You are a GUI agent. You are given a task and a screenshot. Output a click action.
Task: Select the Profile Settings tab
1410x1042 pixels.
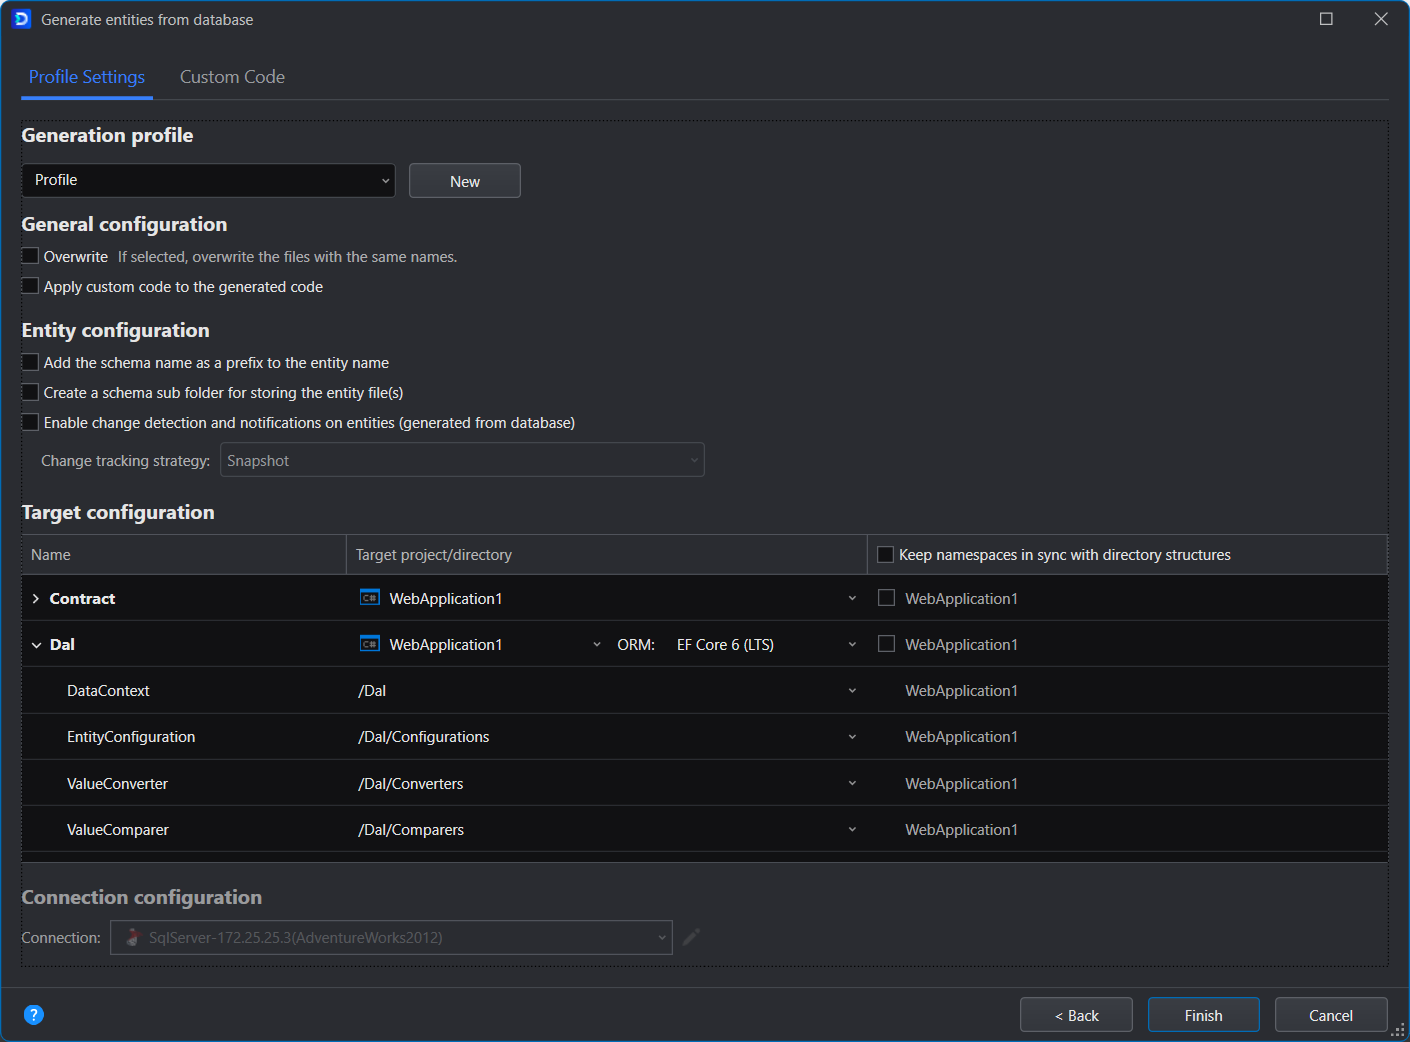click(86, 77)
